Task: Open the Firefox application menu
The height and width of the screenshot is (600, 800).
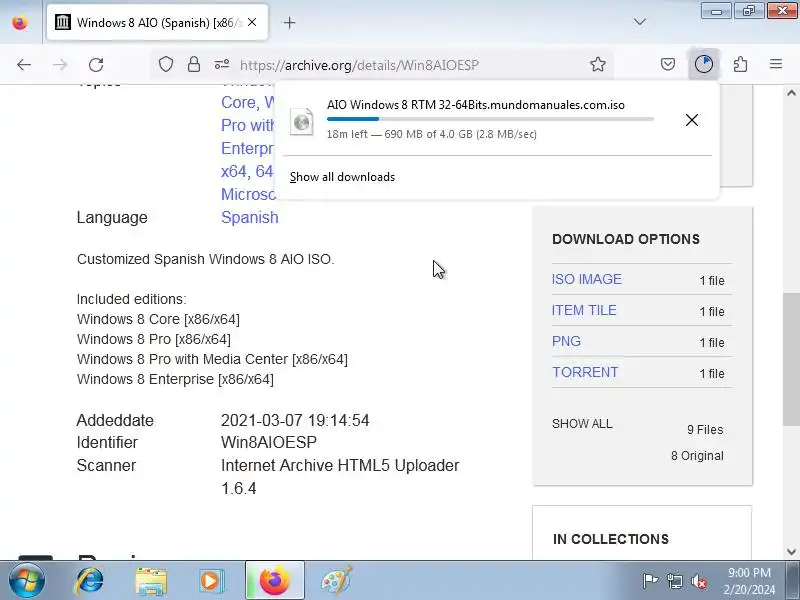Action: tap(776, 64)
